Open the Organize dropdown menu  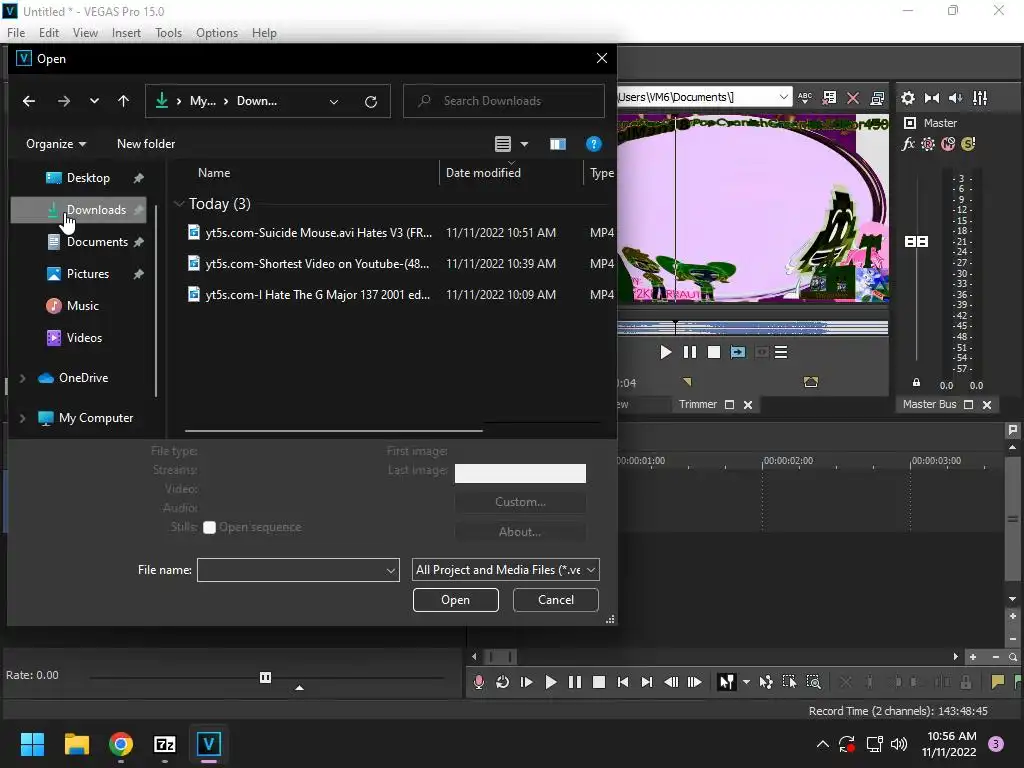click(56, 144)
